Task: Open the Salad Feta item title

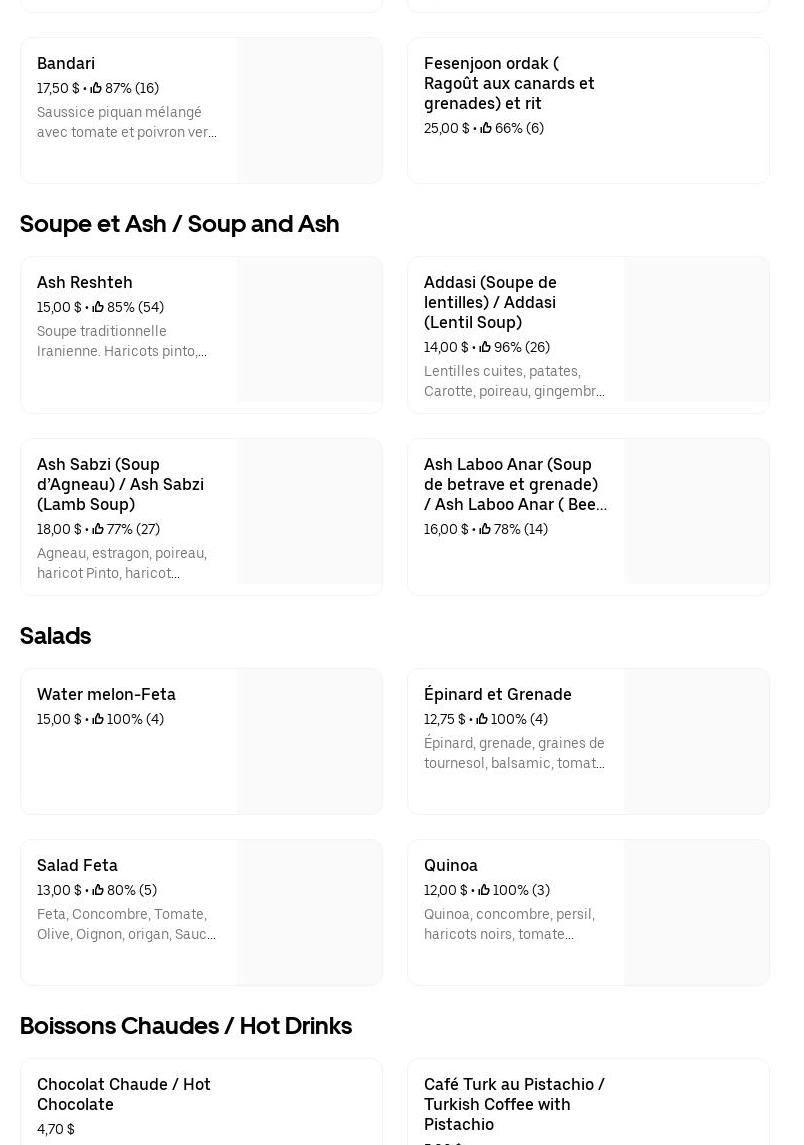Action: (x=77, y=865)
